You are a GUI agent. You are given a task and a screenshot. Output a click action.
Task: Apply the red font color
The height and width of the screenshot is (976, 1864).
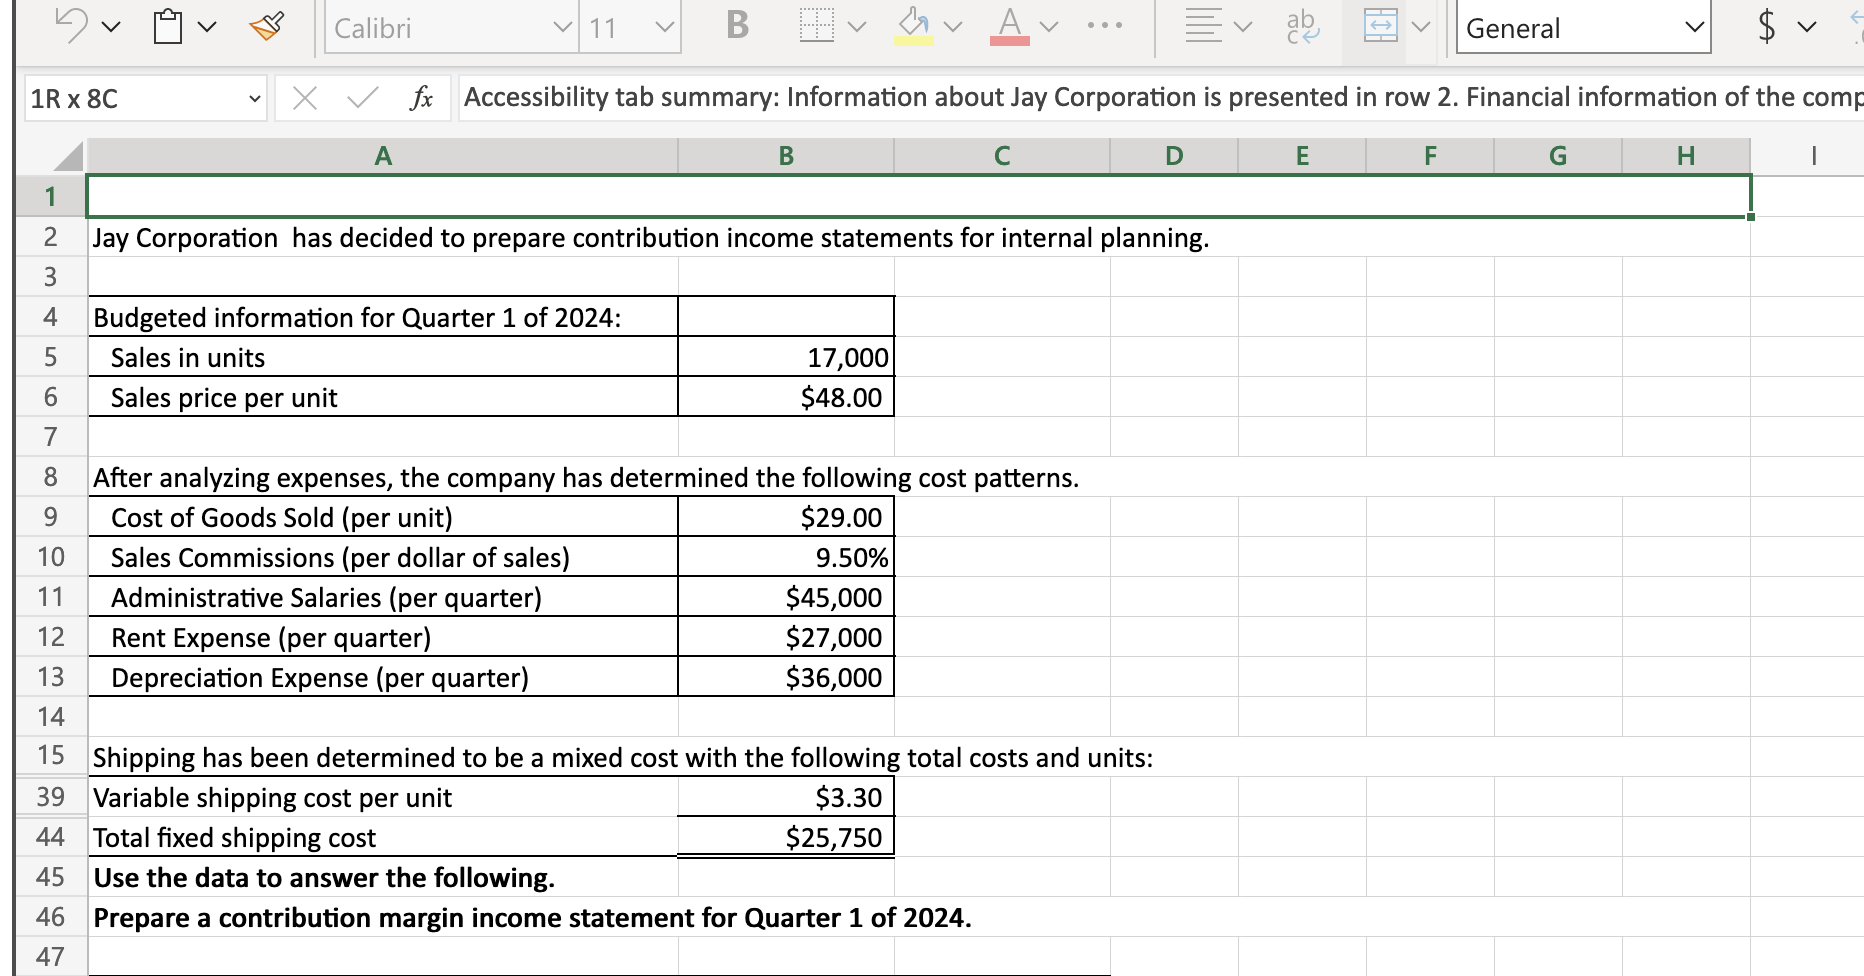click(x=1010, y=26)
